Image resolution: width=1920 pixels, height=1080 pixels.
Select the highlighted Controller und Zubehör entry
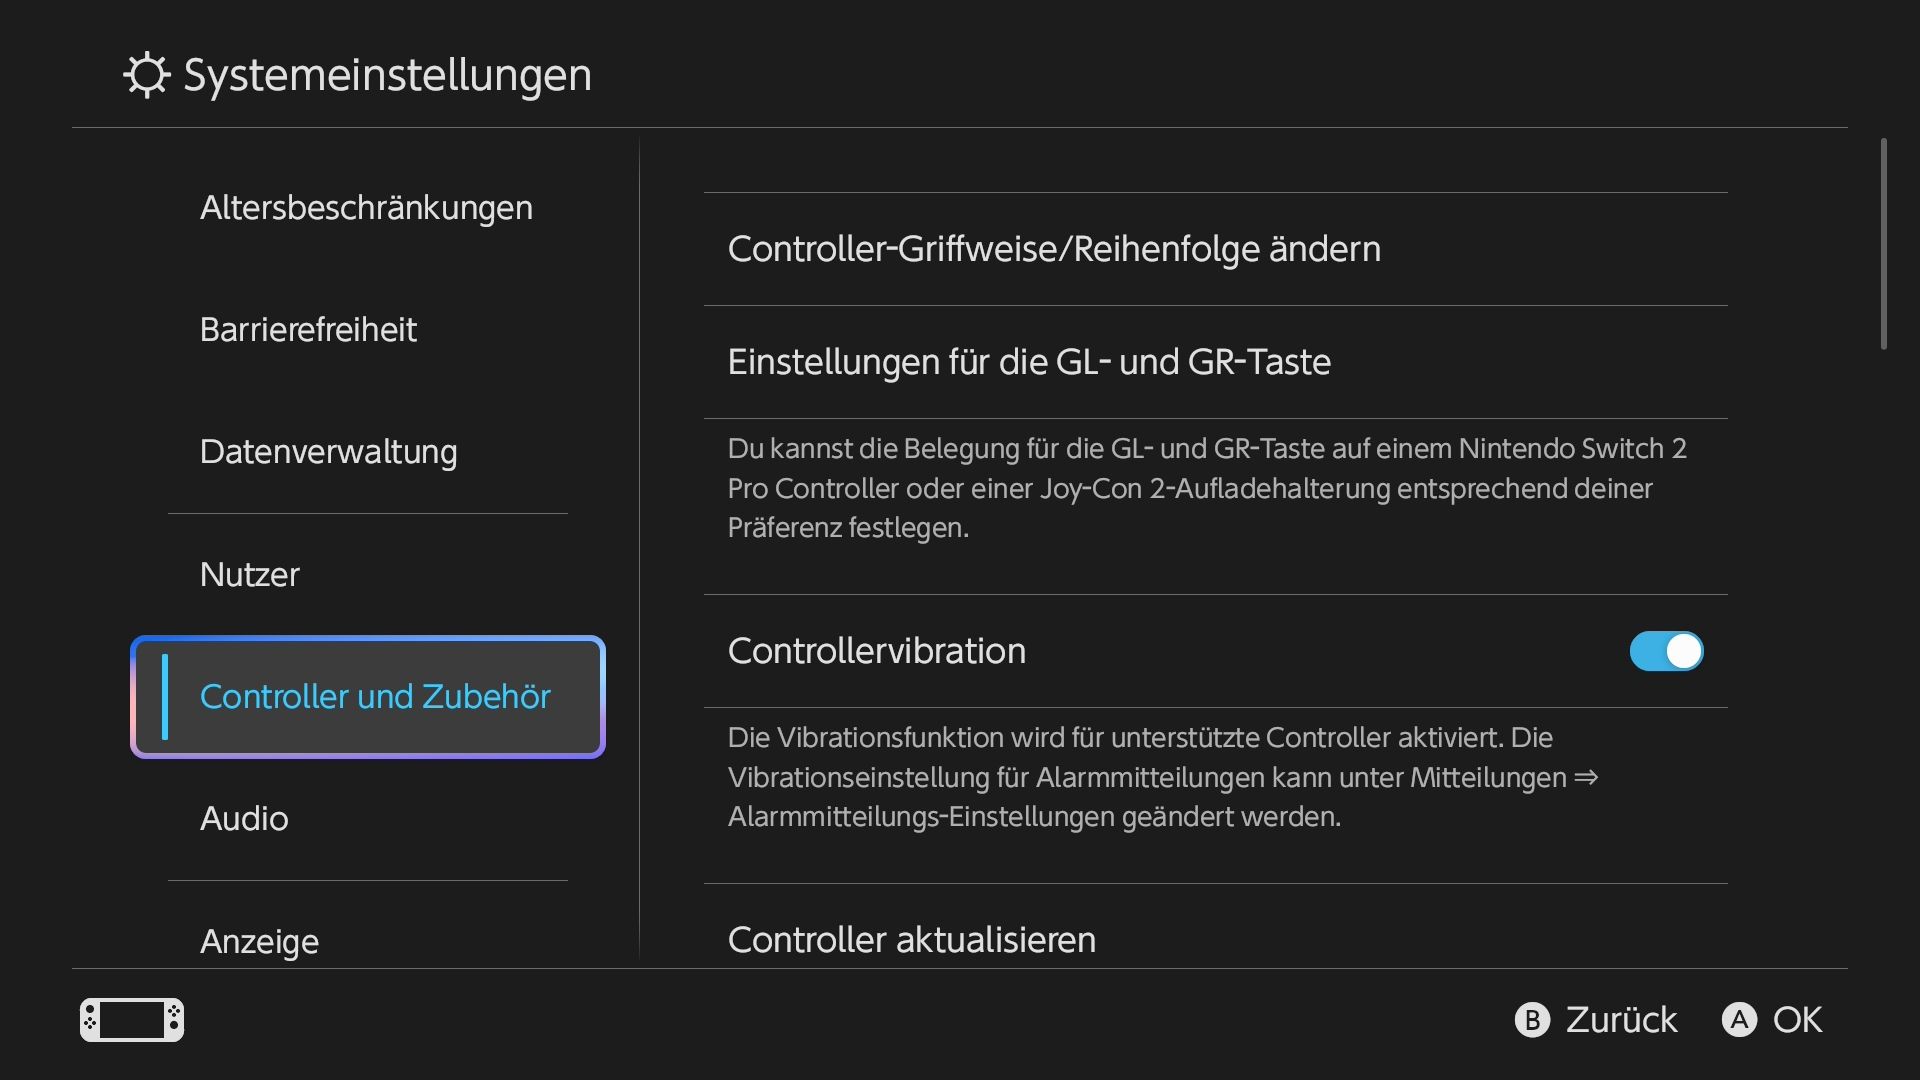coord(368,697)
